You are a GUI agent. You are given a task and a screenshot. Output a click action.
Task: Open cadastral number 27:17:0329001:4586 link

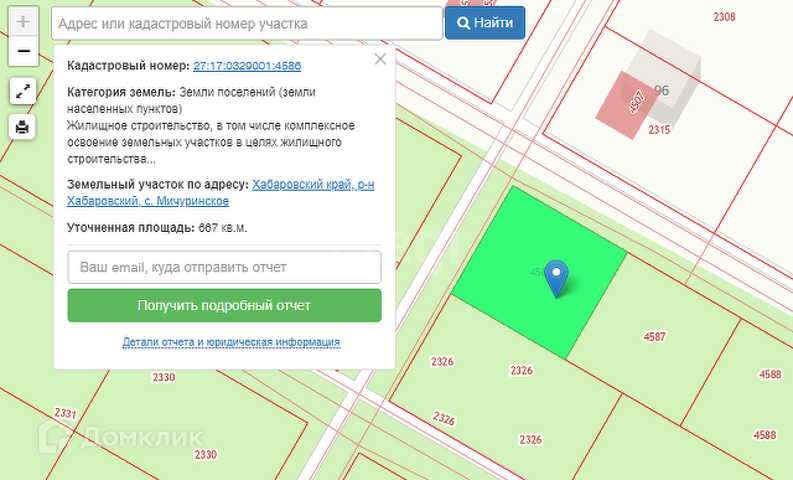[x=247, y=66]
